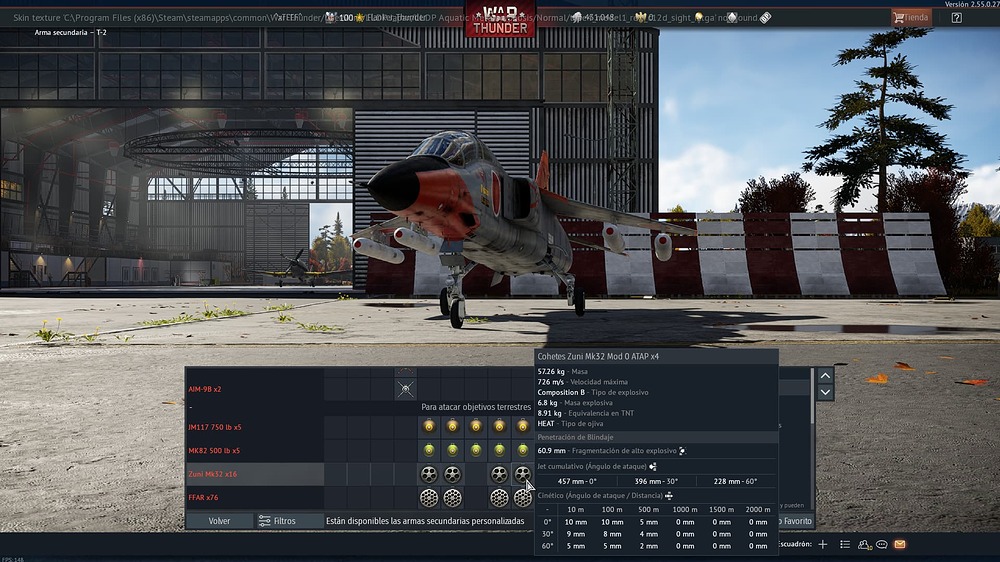Open the mail inbox envelope icon

(899, 544)
